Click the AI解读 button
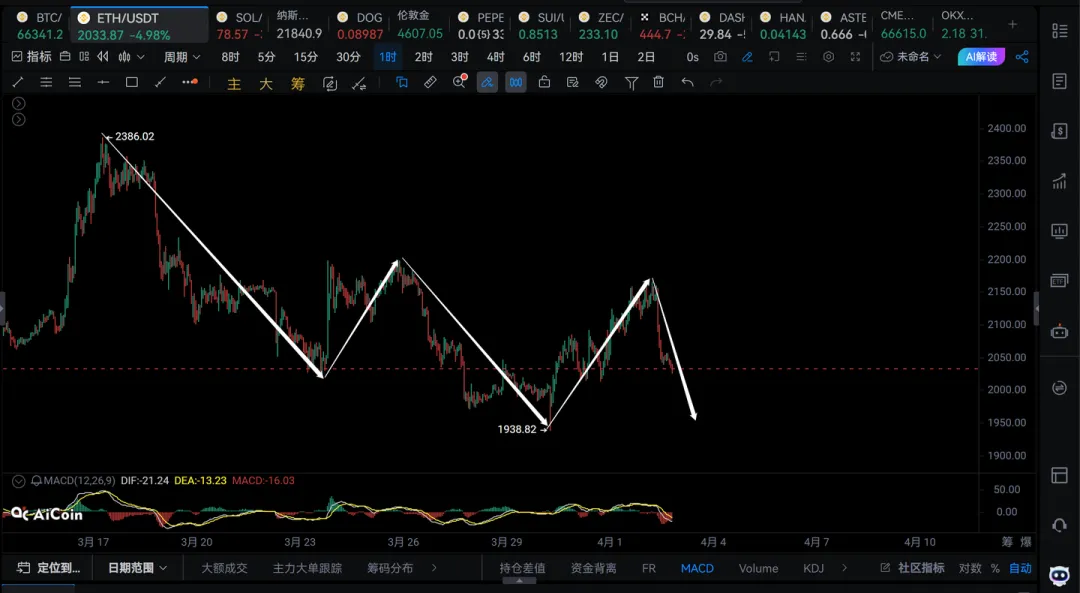The image size is (1080, 593). coord(982,57)
